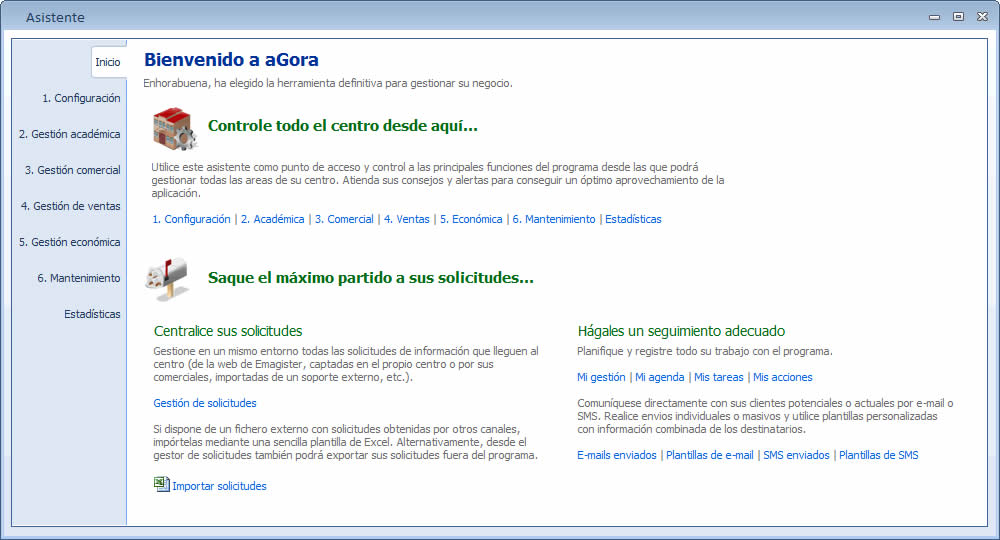Close the Asistente window
Image resolution: width=1000 pixels, height=540 pixels.
982,17
